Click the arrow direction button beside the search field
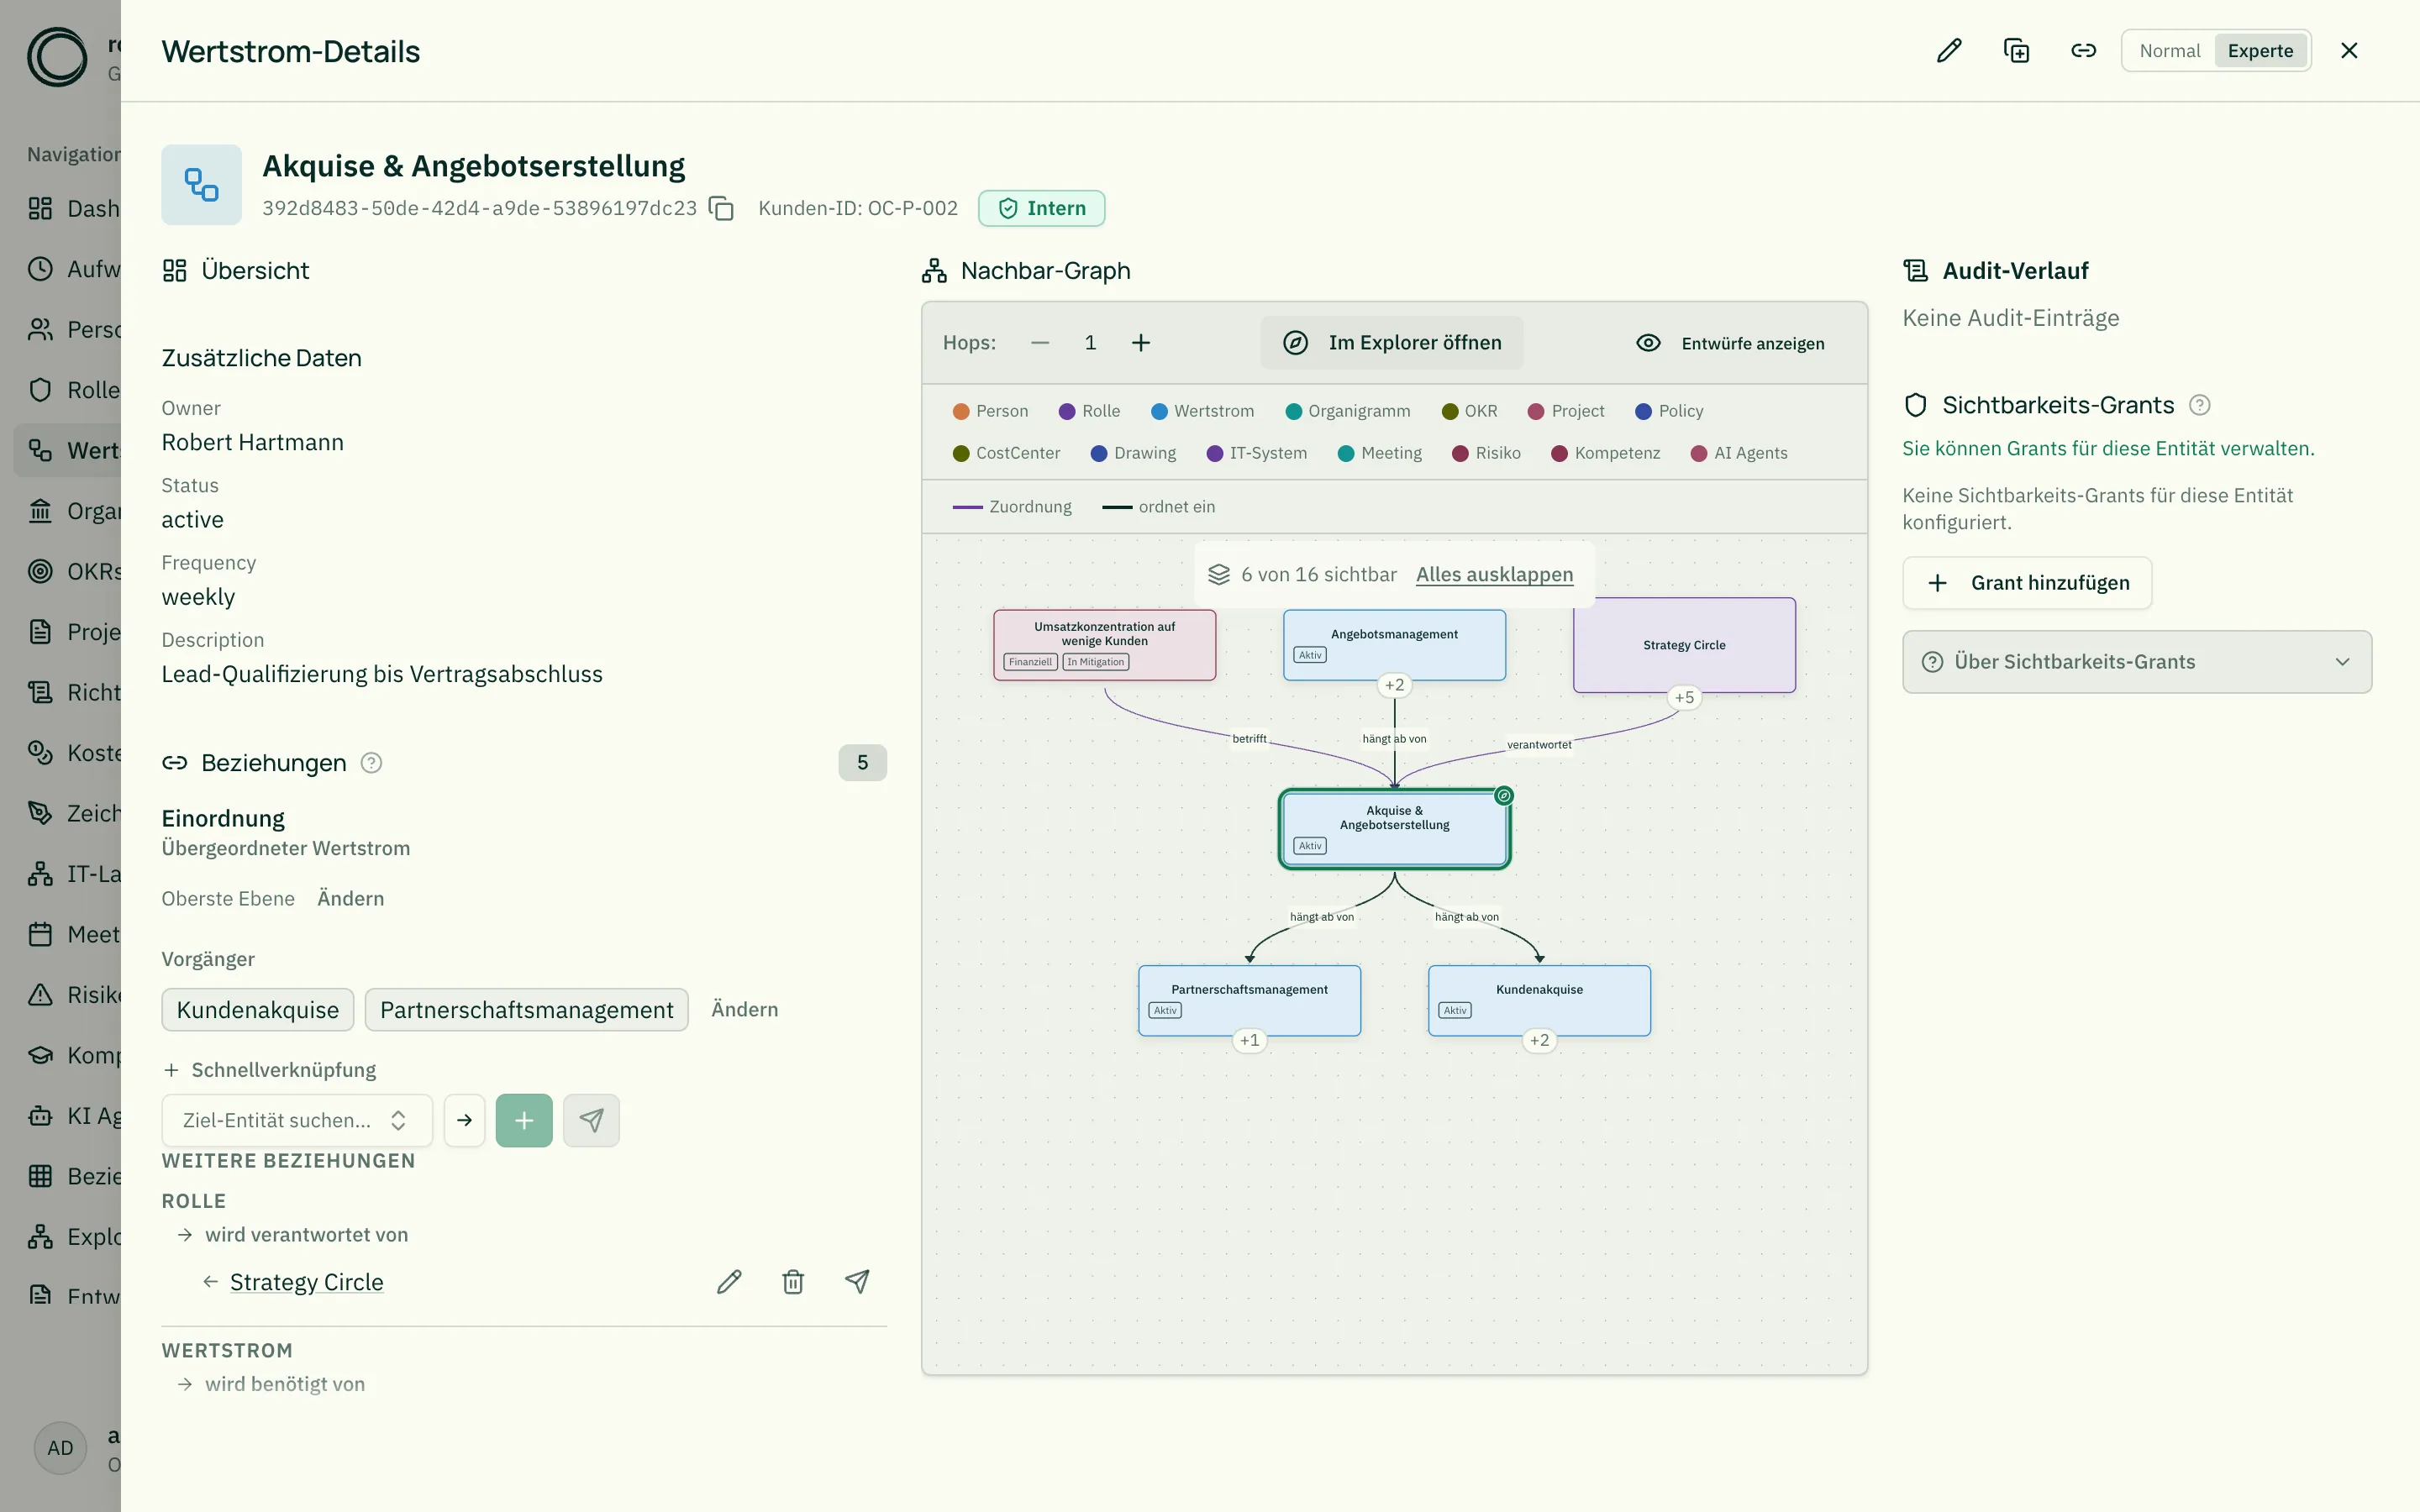Screen dimensions: 2420x1512 pos(464,1120)
